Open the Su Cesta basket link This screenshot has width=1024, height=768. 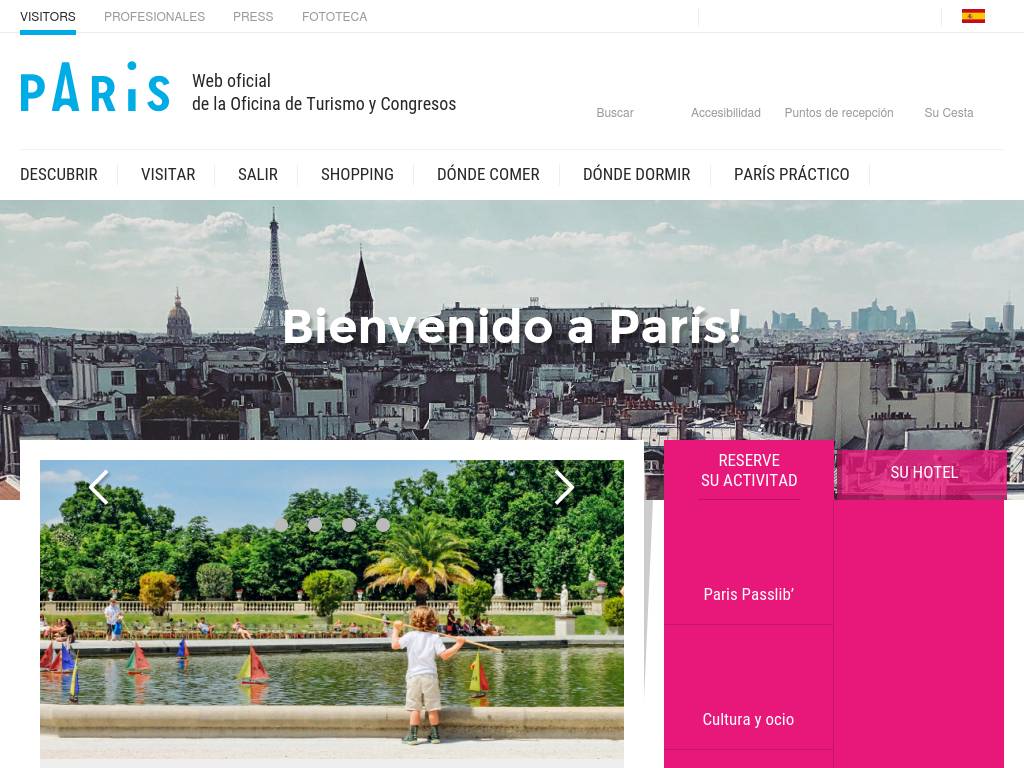[x=948, y=113]
